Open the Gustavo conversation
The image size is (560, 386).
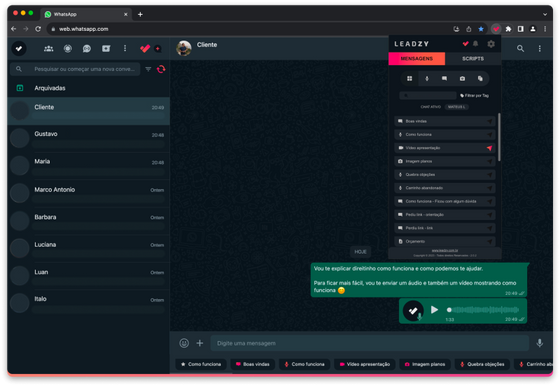[89, 138]
